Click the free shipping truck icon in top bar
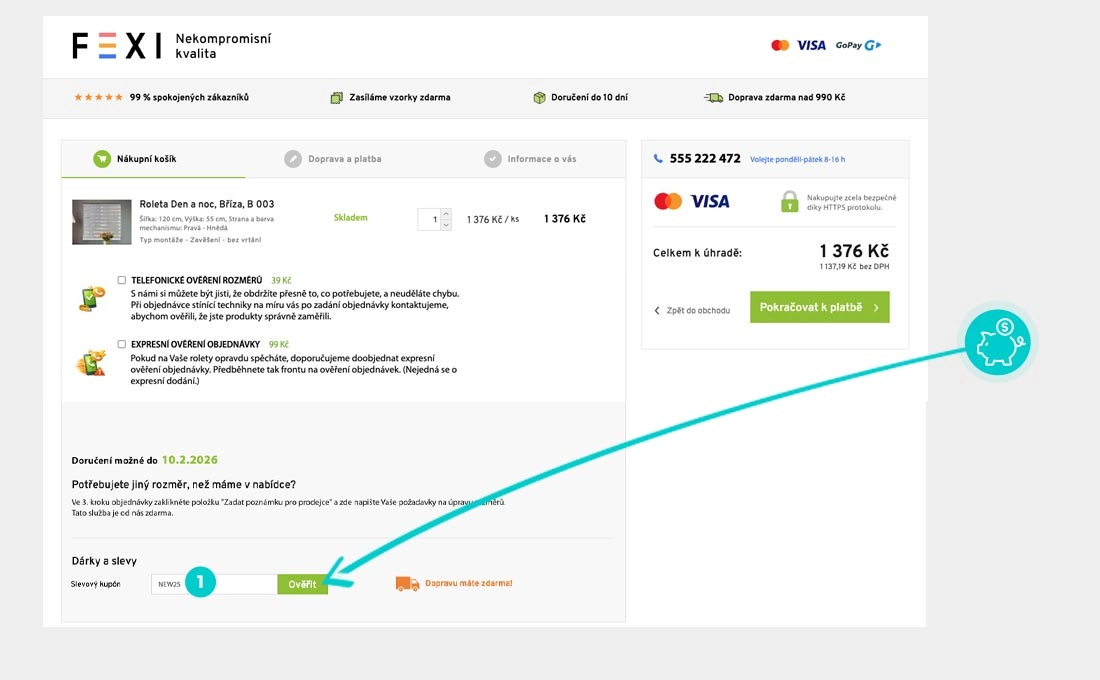 coord(713,98)
